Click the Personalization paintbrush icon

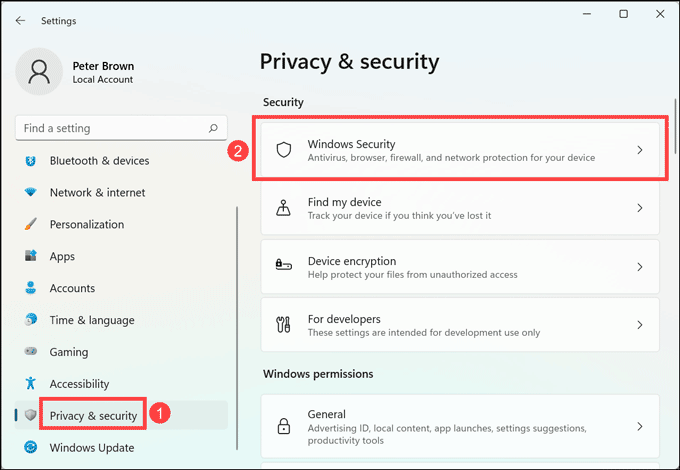tap(31, 225)
